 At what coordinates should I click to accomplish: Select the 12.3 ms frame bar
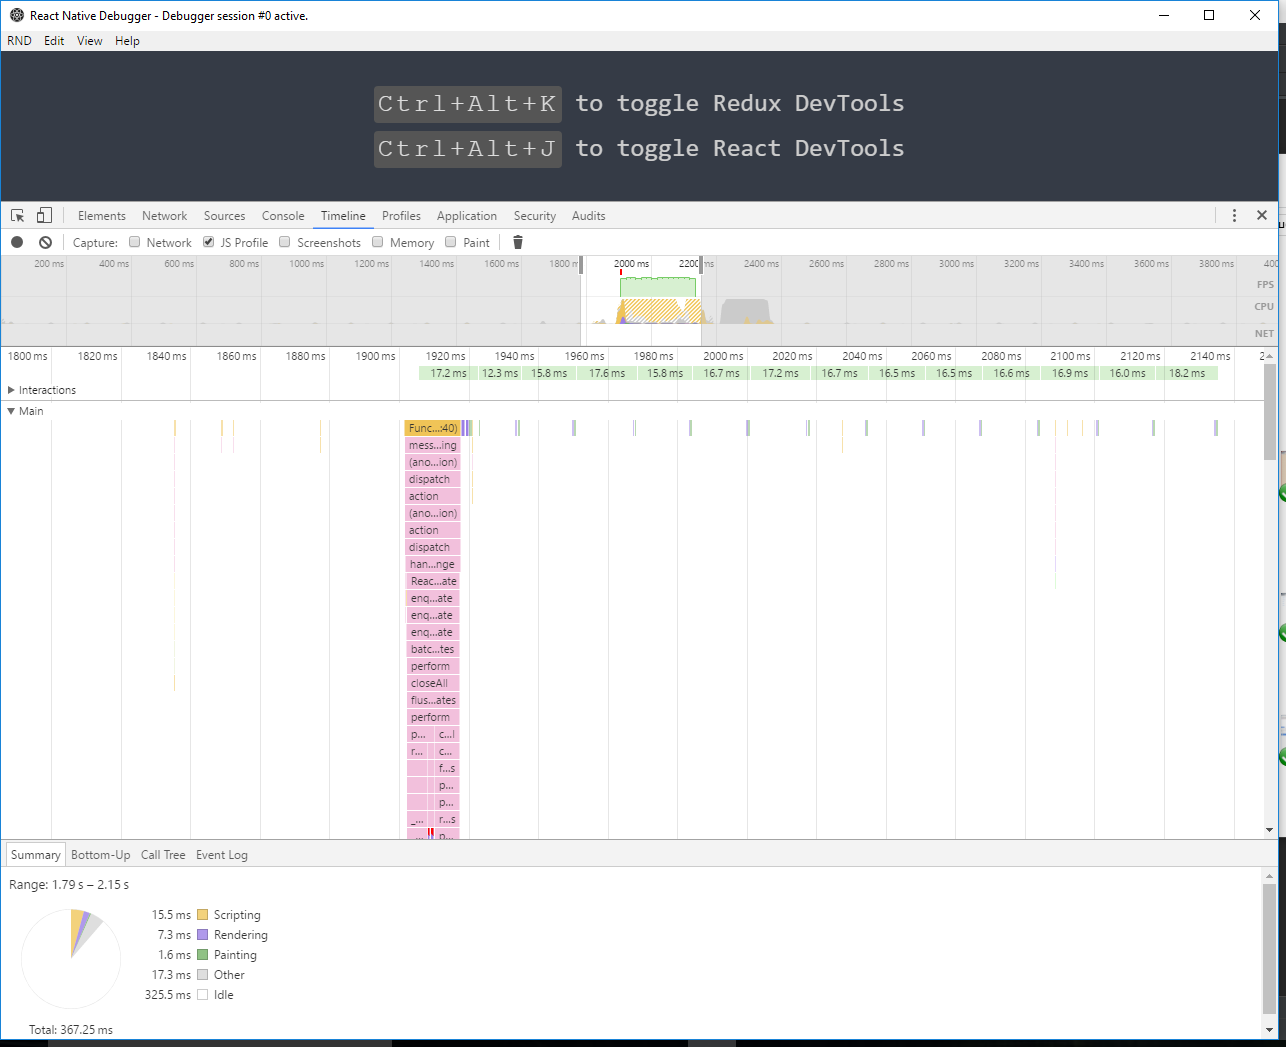click(499, 373)
